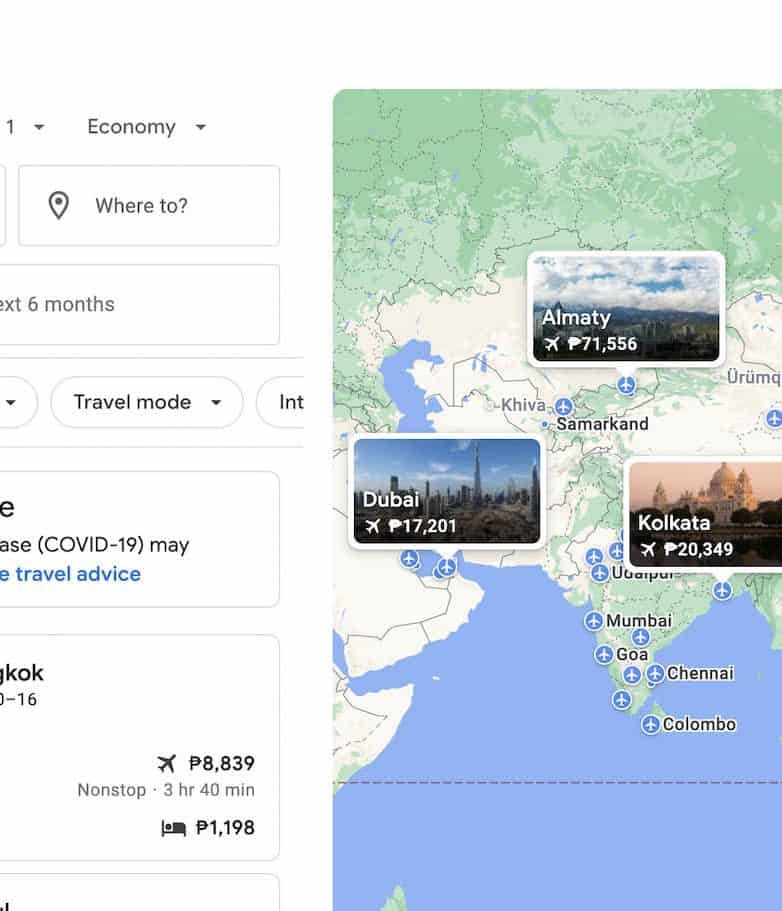Click the Chennai airport marker
This screenshot has height=911, width=782.
coord(655,674)
